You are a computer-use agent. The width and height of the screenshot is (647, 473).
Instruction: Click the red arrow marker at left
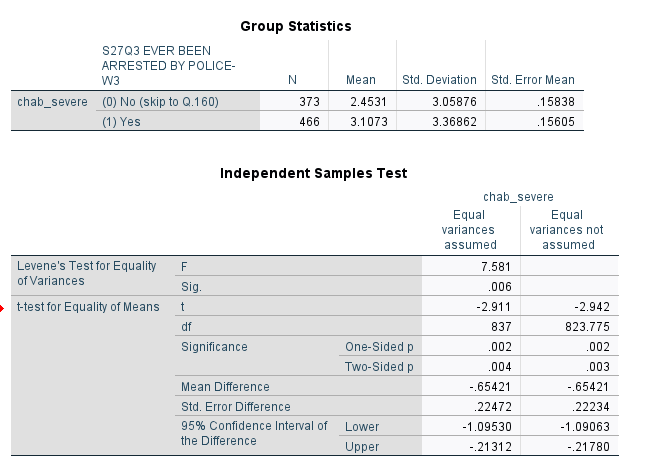pyautogui.click(x=2, y=308)
